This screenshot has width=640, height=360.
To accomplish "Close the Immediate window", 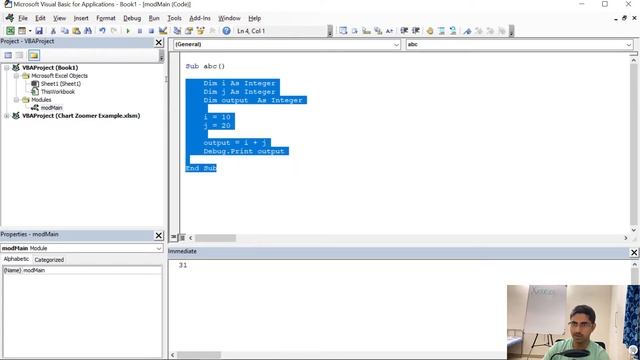I will (634, 253).
